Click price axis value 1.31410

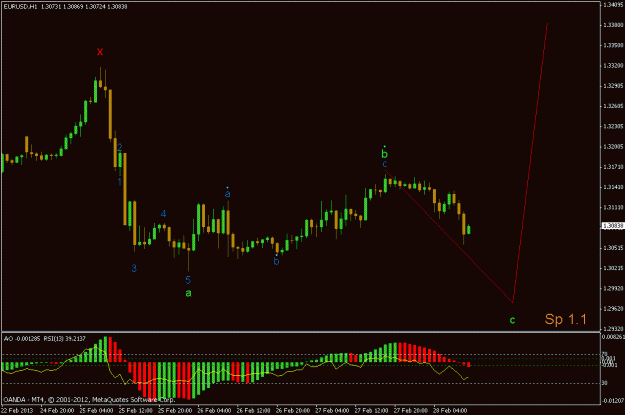pos(613,187)
